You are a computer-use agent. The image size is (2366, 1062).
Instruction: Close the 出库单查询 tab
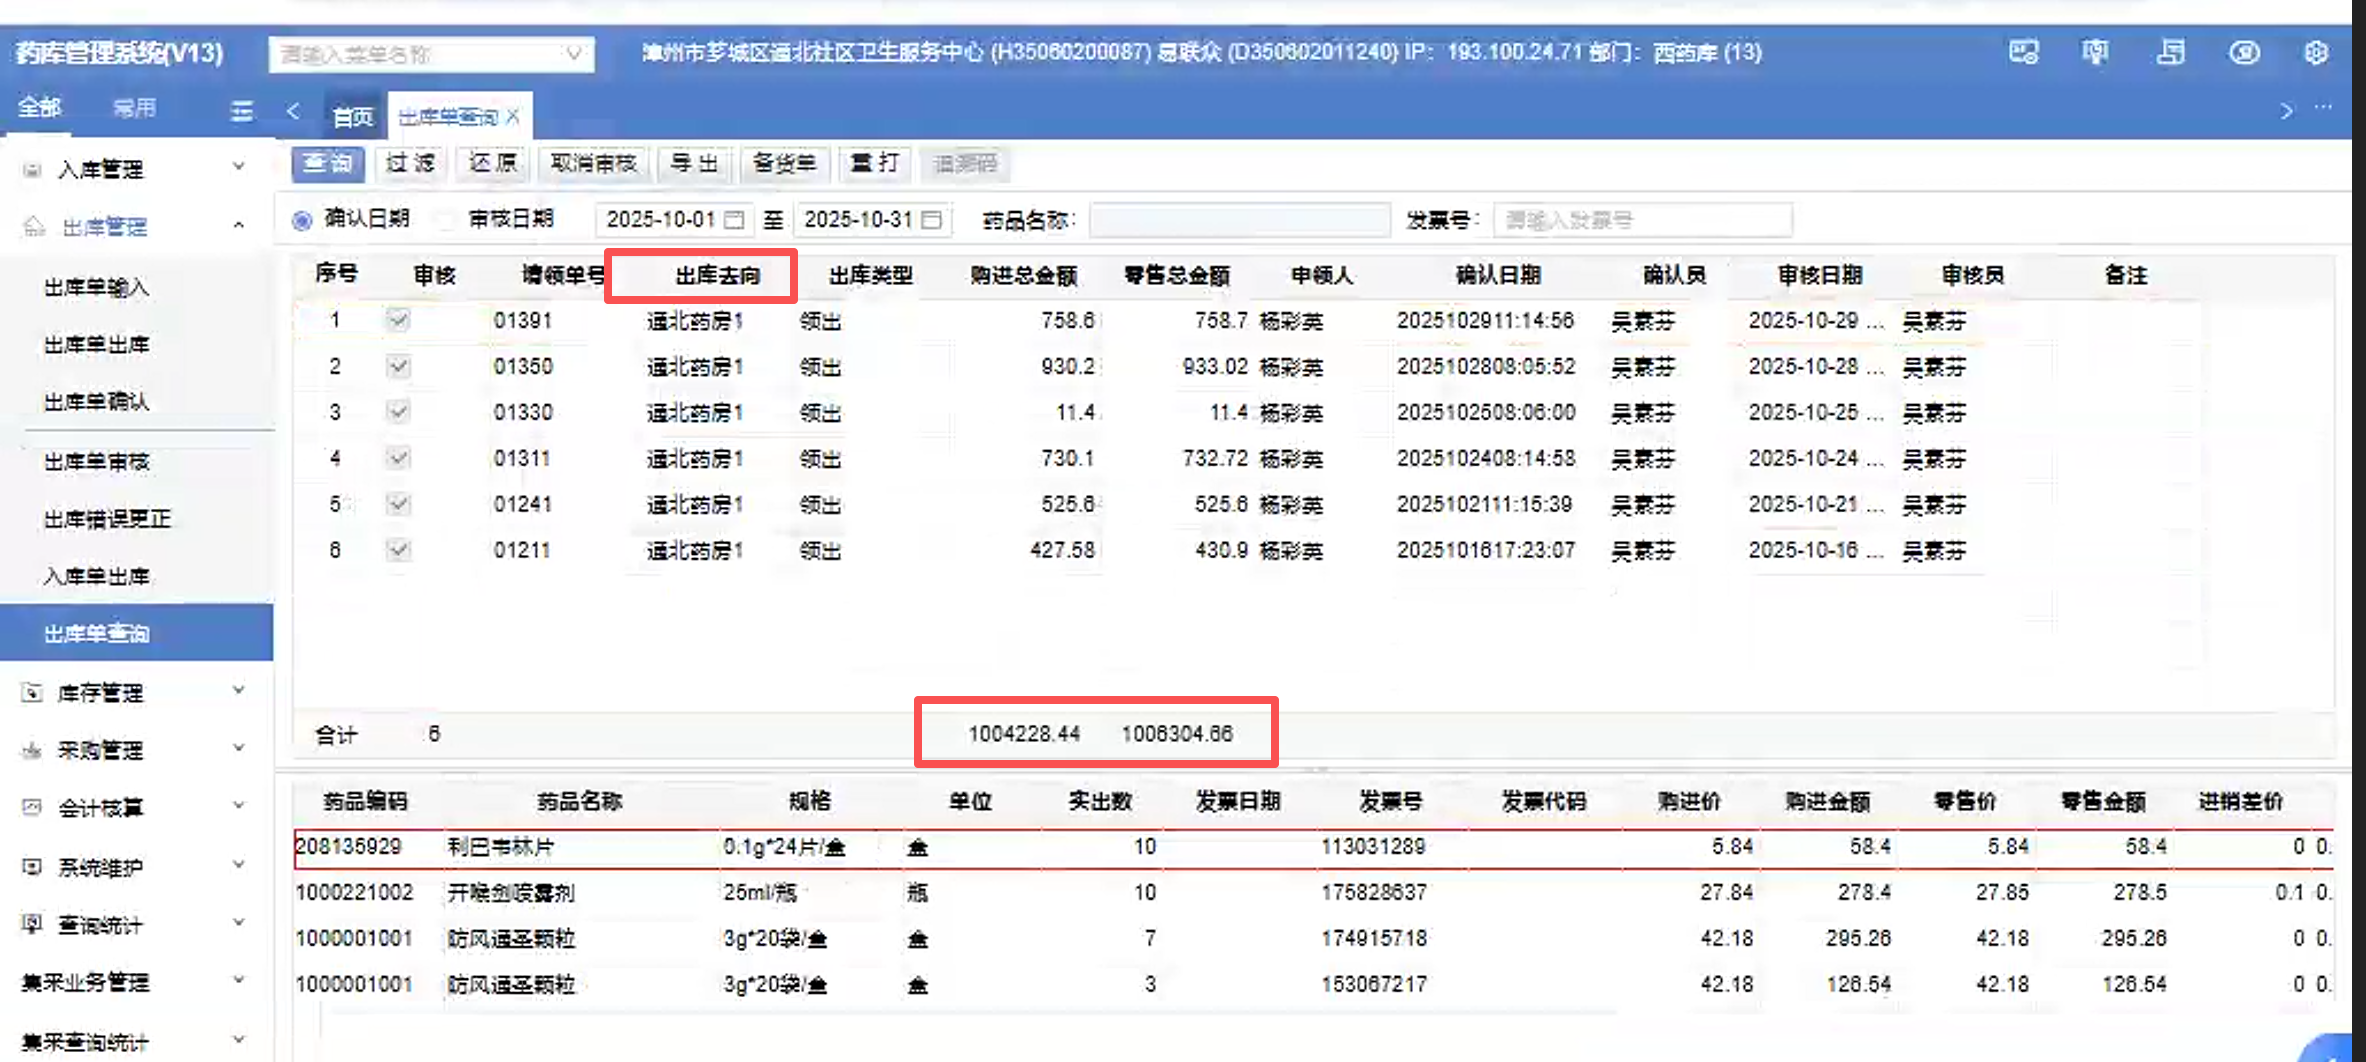pos(513,116)
